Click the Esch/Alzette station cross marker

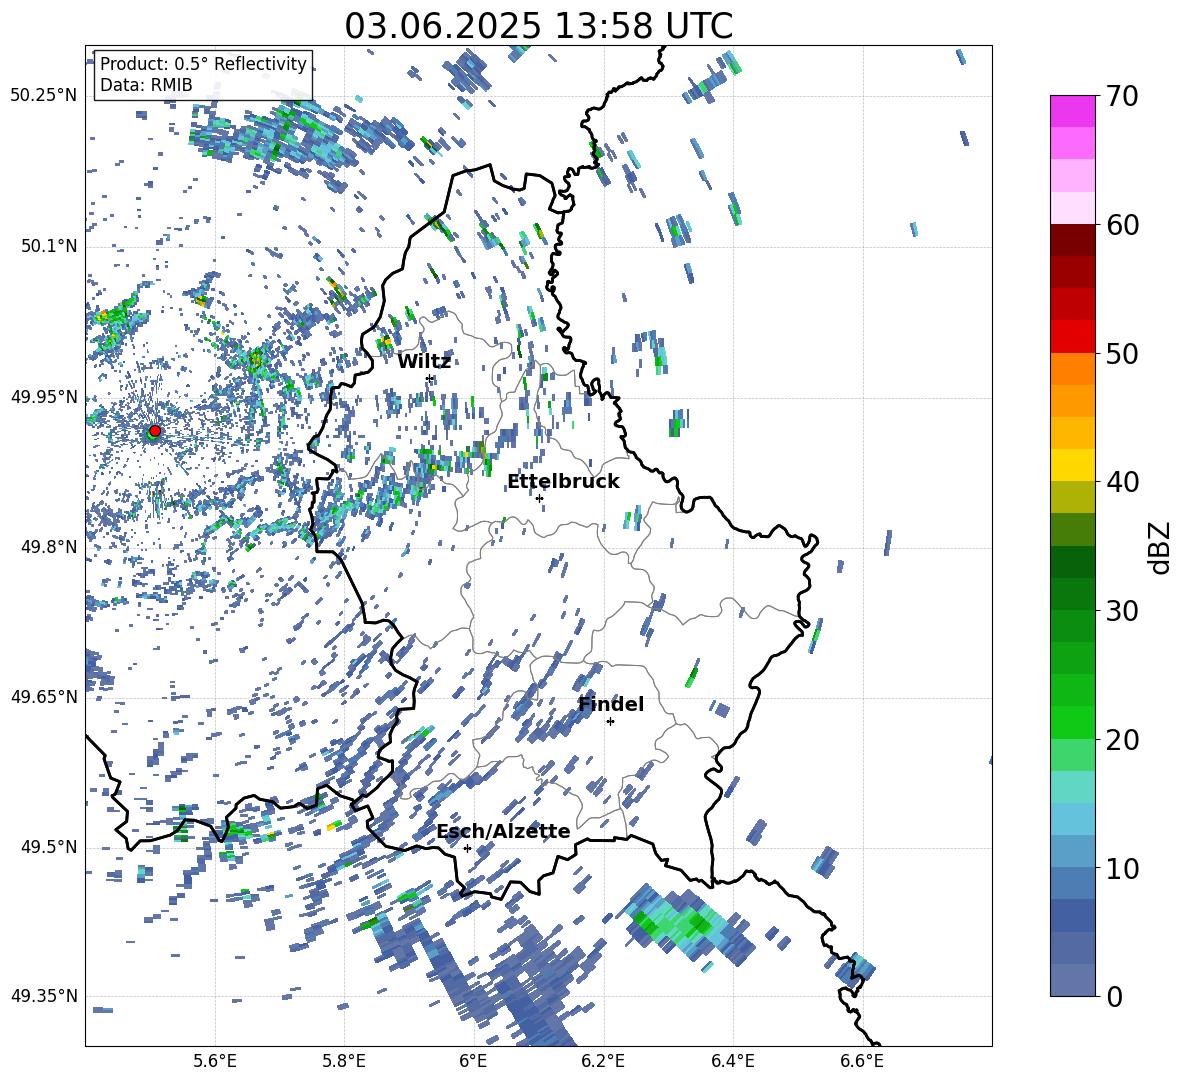click(x=467, y=848)
